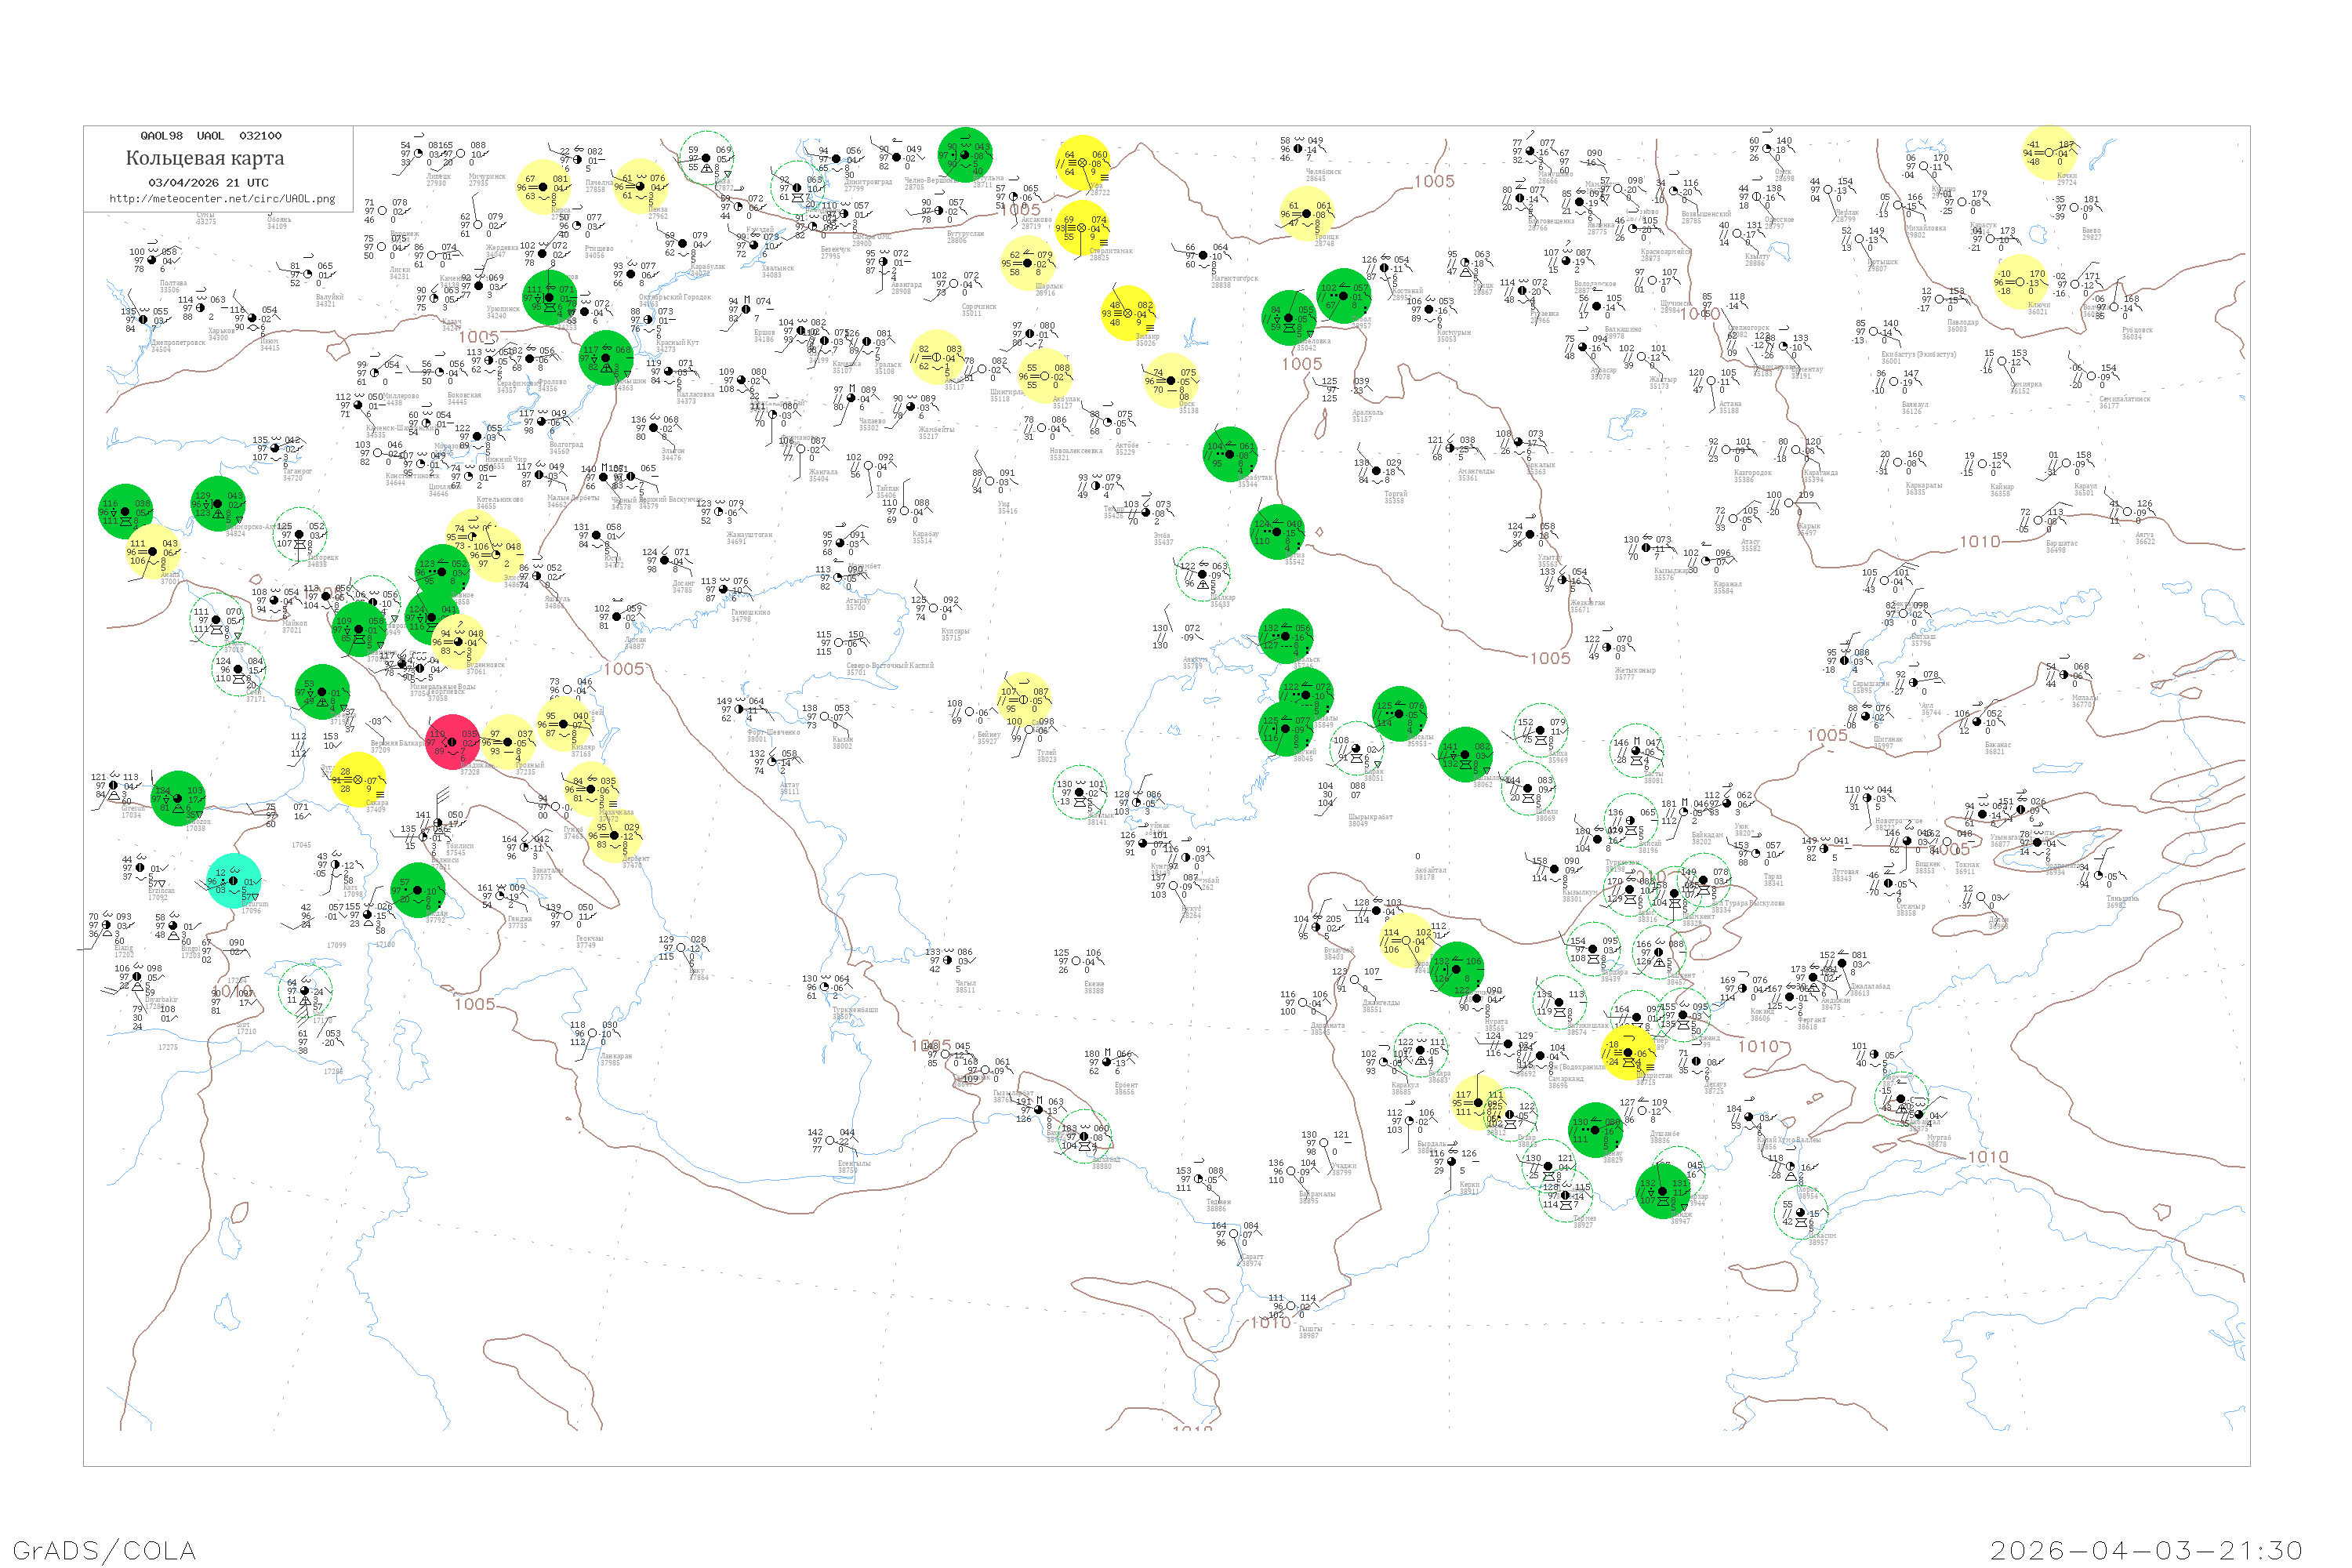2352x1568 pixels.
Task: Click the 2026-04-03-21:30 timestamp label
Action: [2146, 1550]
